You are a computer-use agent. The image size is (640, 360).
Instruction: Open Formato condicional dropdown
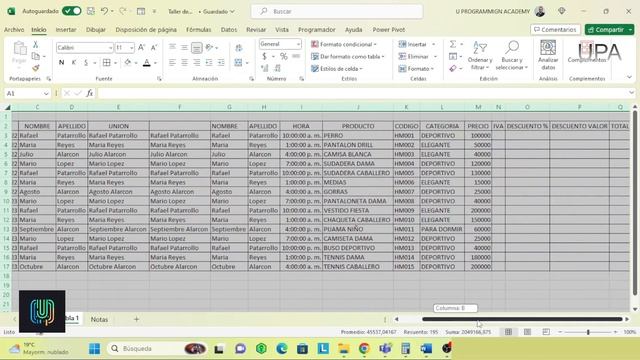click(x=343, y=44)
